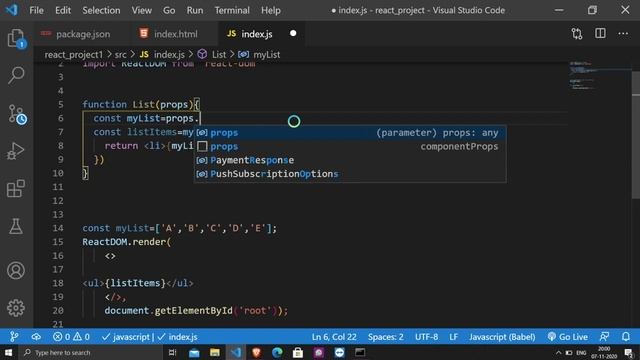This screenshot has height=360, width=640.
Task: Open More Actions ellipsis menu
Action: (623, 33)
